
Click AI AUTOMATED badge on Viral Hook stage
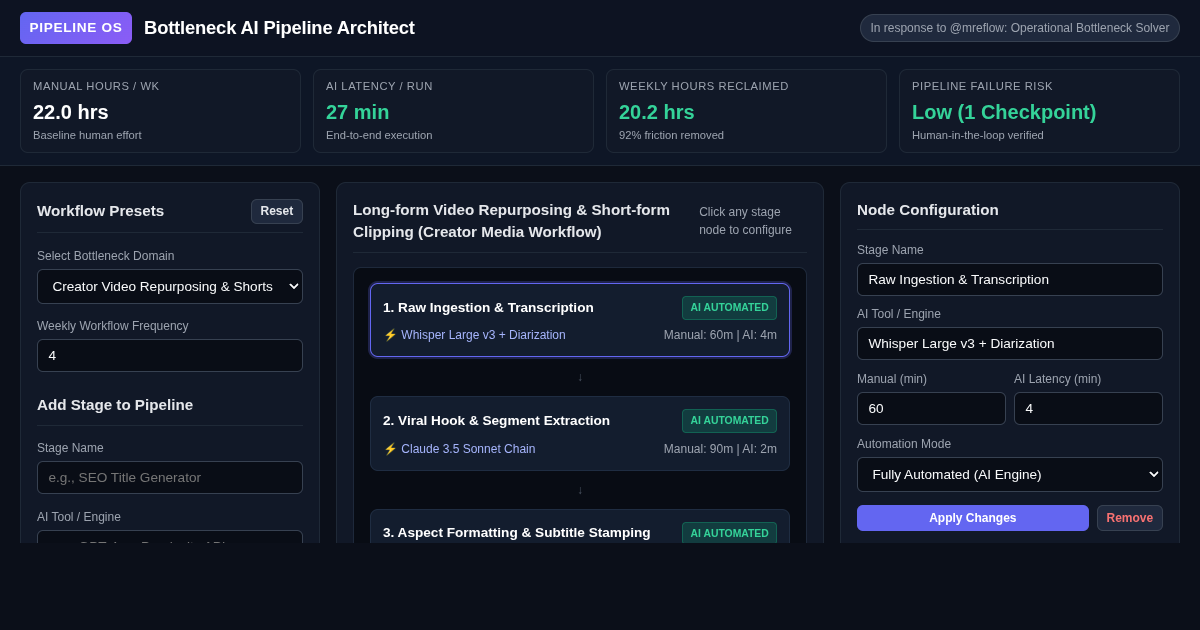click(x=729, y=421)
